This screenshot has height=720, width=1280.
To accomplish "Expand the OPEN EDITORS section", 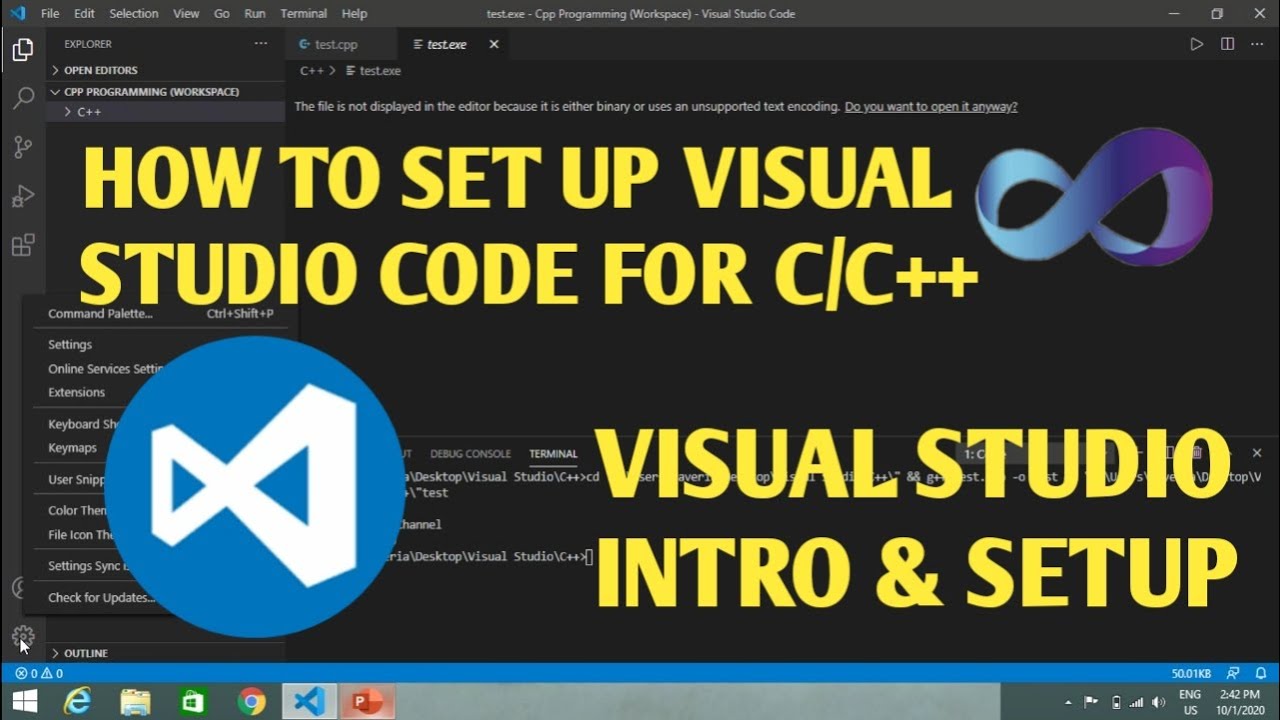I will [x=99, y=70].
